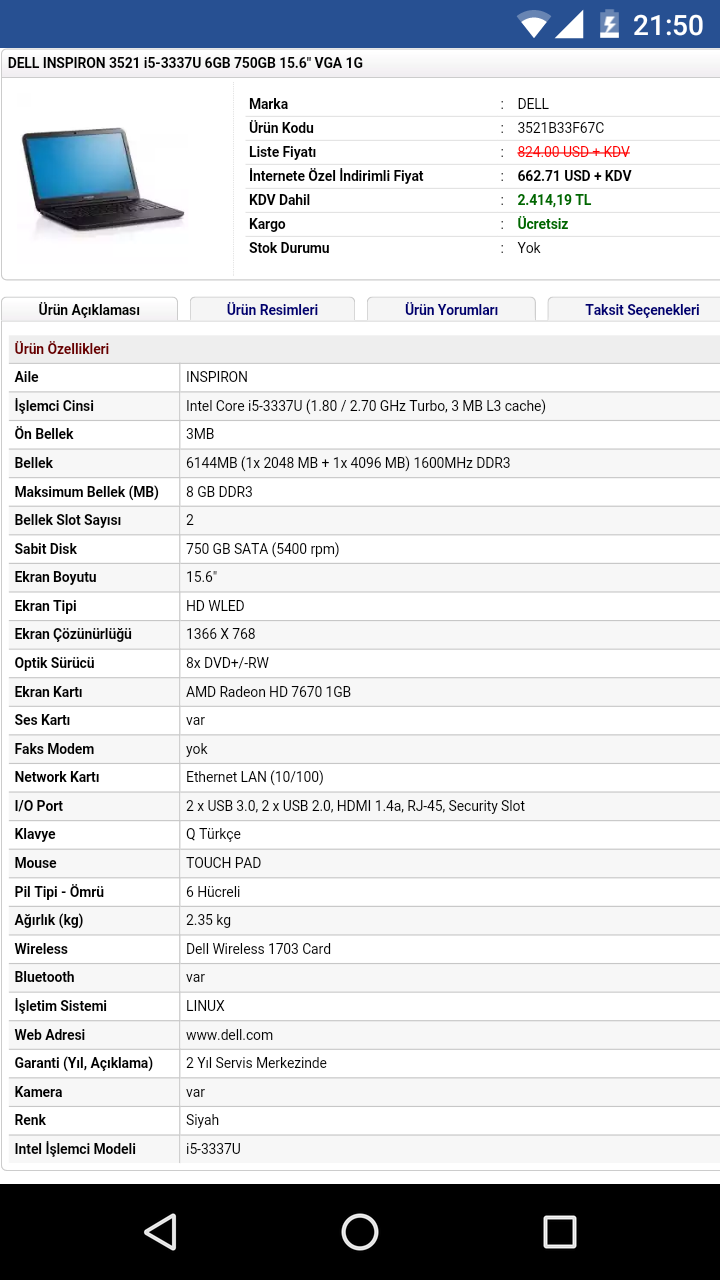Click the Stok Durumu value Yok

pyautogui.click(x=528, y=248)
